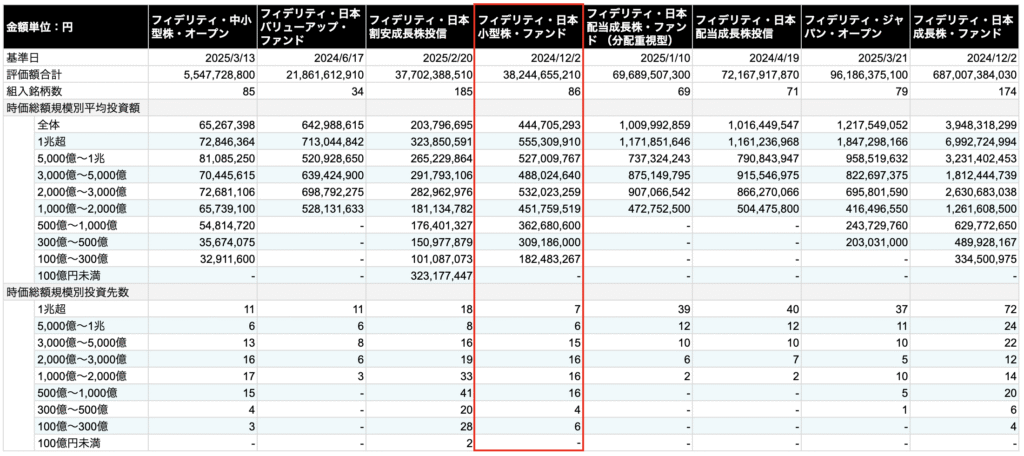Select cell 243,729,760 in 500億〜1,000億 row
Viewport: 1024px width, 456px height.
(x=876, y=225)
